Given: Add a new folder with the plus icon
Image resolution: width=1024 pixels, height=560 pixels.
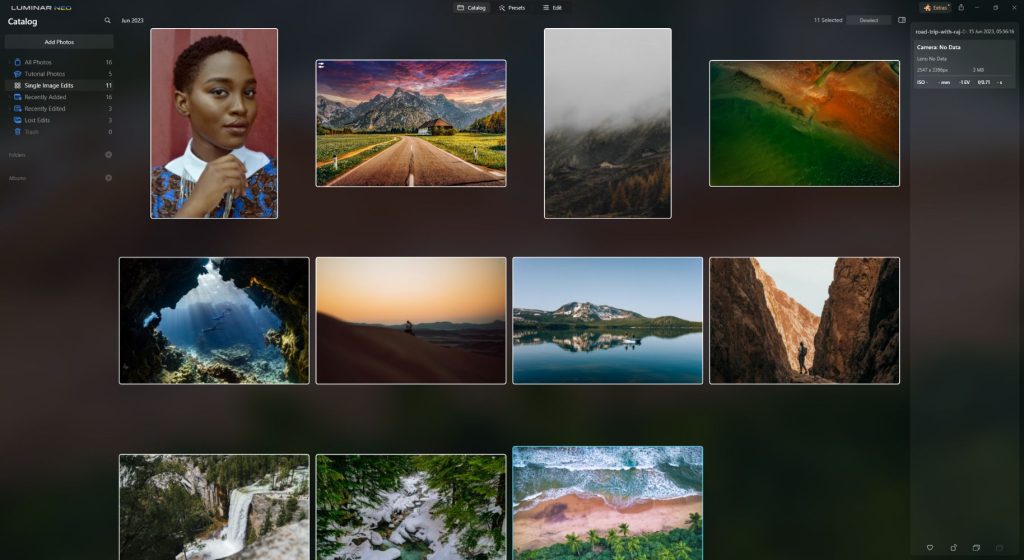Looking at the screenshot, I should [108, 155].
